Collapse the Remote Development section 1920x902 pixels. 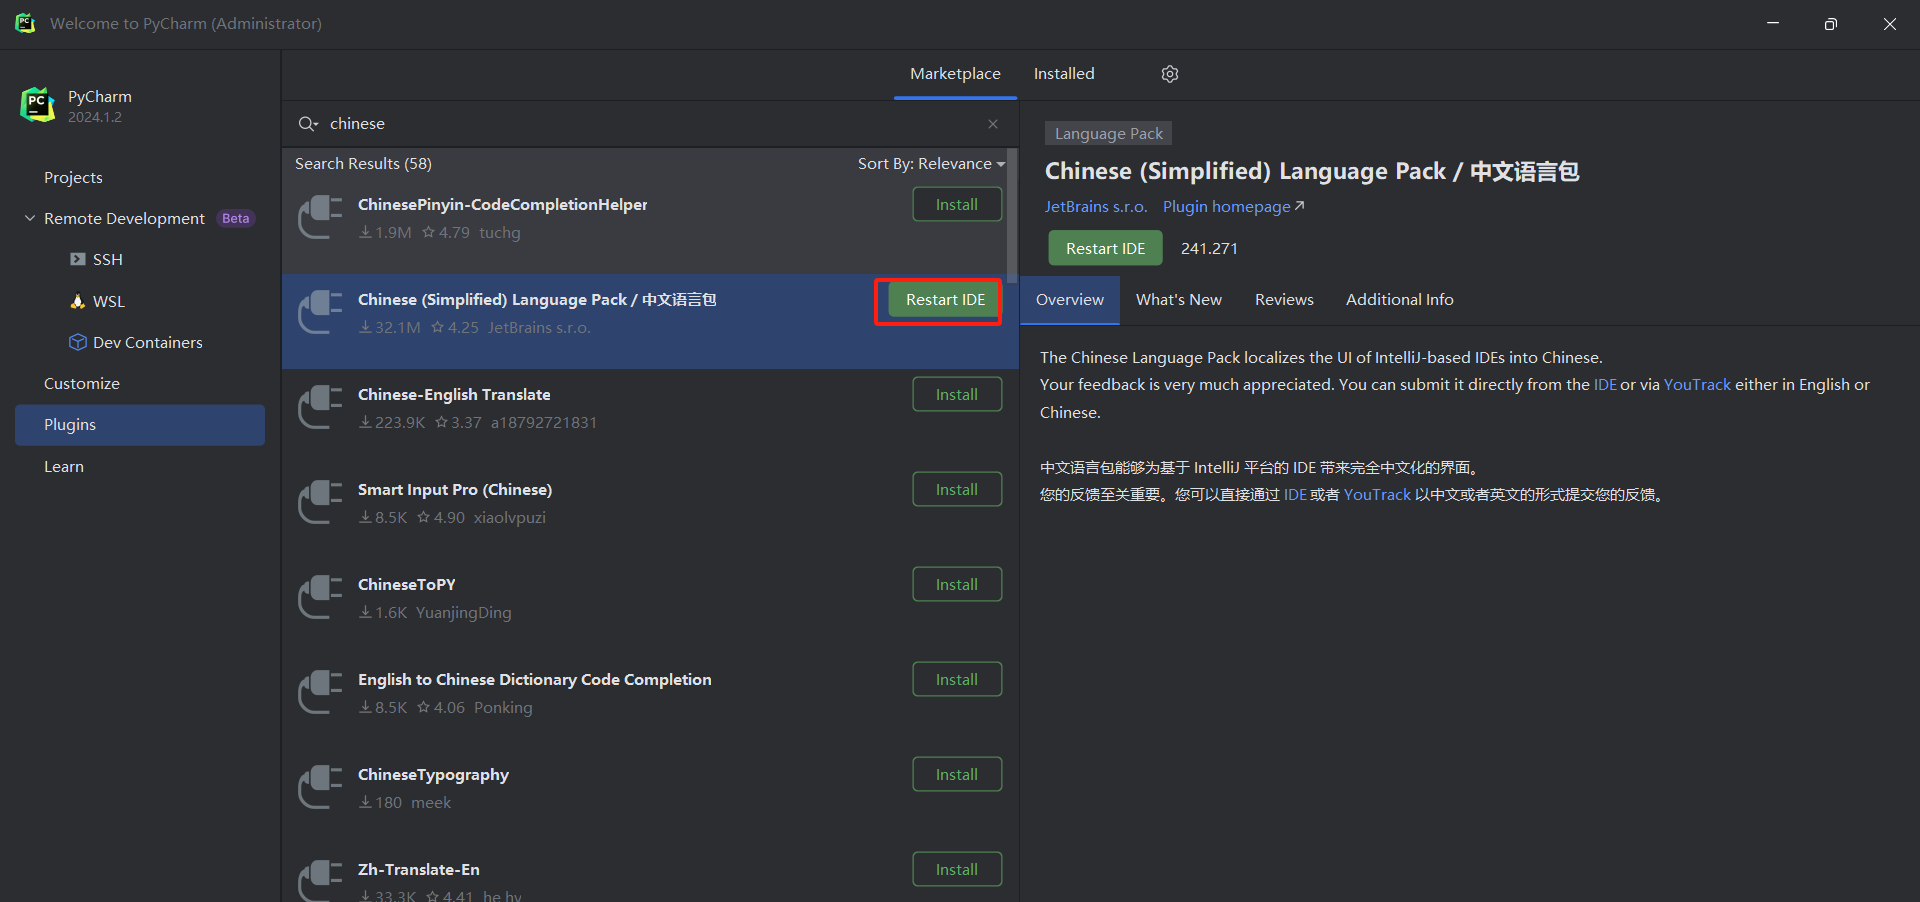click(30, 218)
